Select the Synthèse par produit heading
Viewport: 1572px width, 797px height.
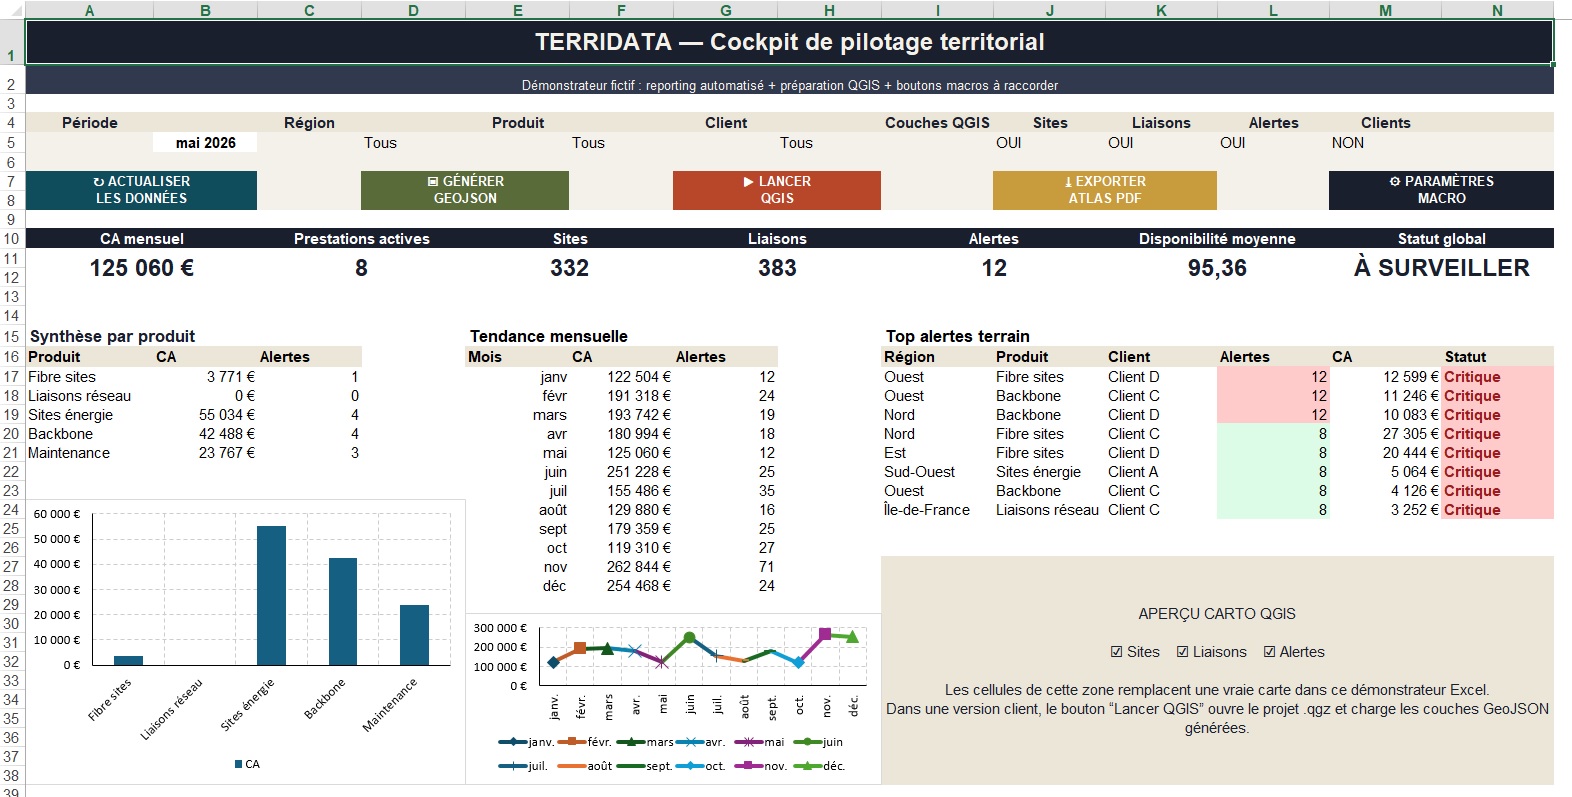point(112,336)
